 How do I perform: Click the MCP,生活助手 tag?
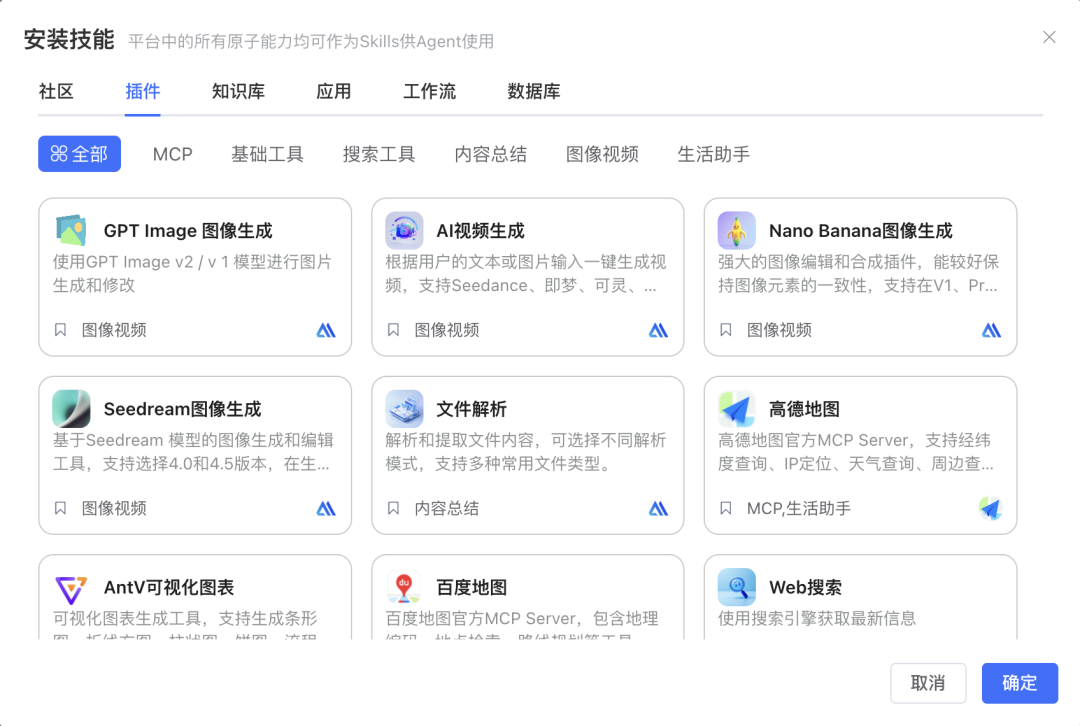click(x=798, y=508)
